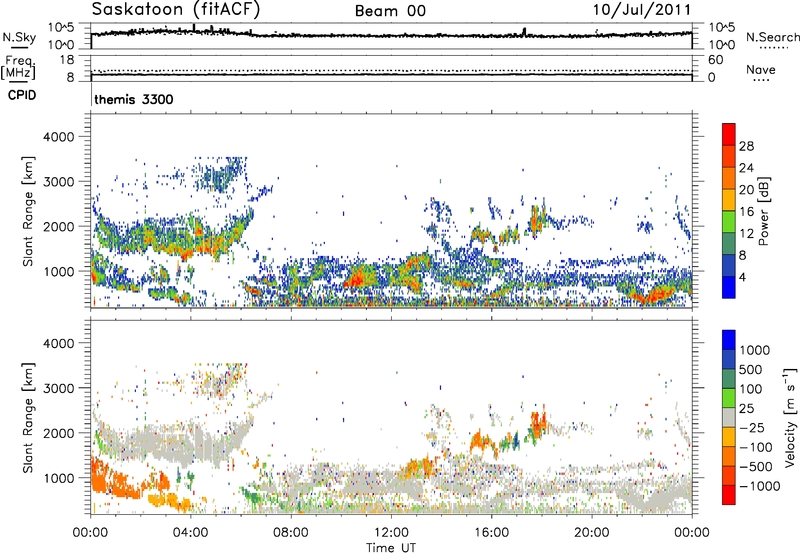Click the 500 tick on Velocity colorbar
Image resolution: width=800 pixels, height=554 pixels.
[753, 369]
